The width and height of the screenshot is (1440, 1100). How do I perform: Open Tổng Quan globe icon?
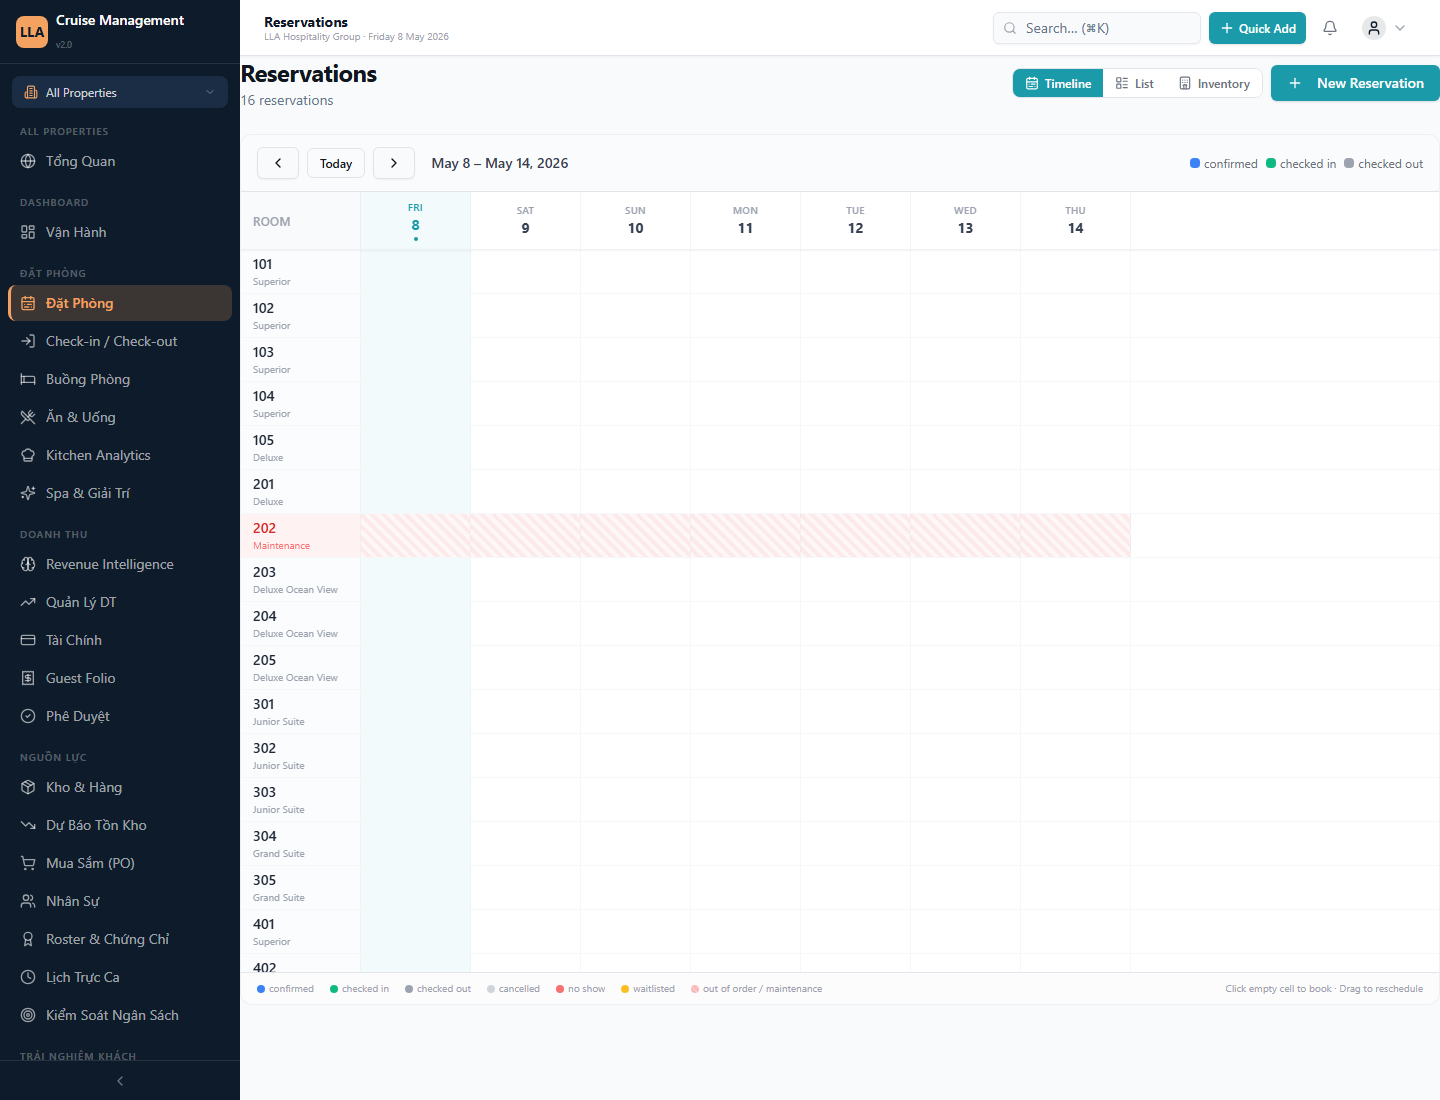point(28,161)
